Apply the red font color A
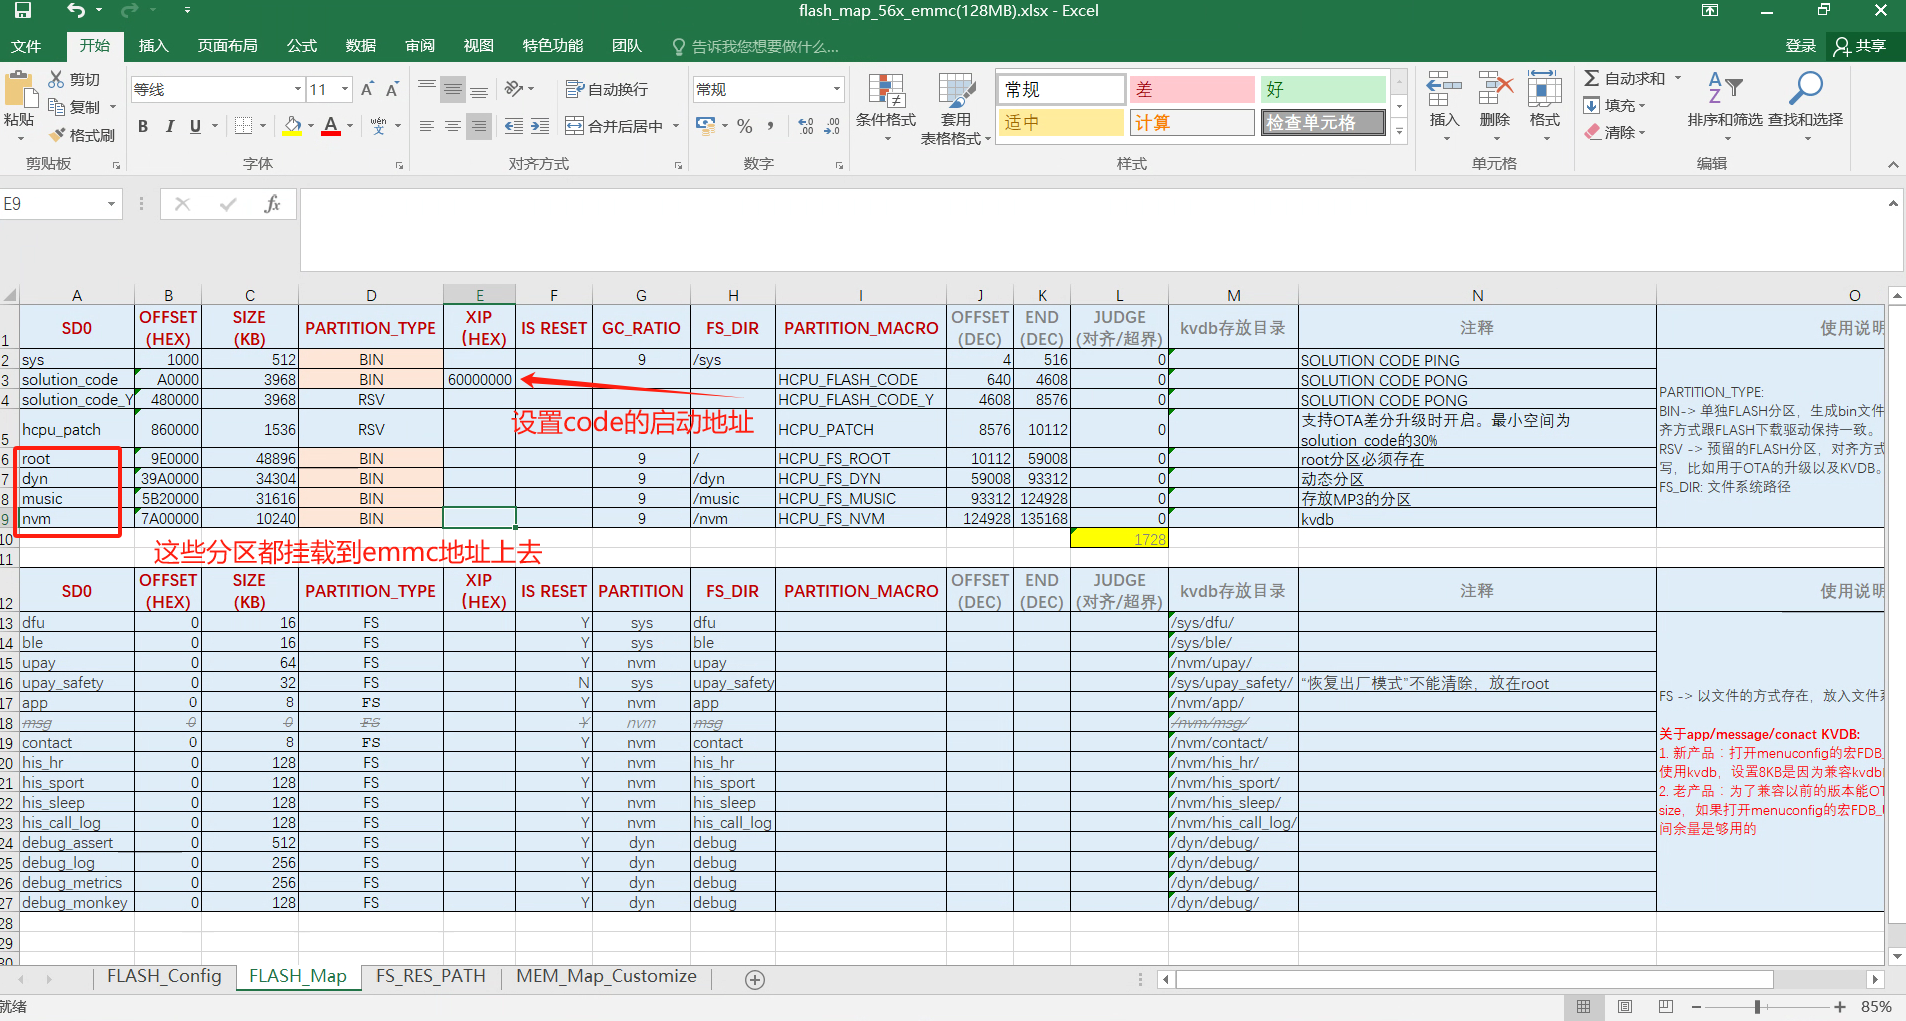Screen dimensions: 1906x1021 [x=331, y=126]
